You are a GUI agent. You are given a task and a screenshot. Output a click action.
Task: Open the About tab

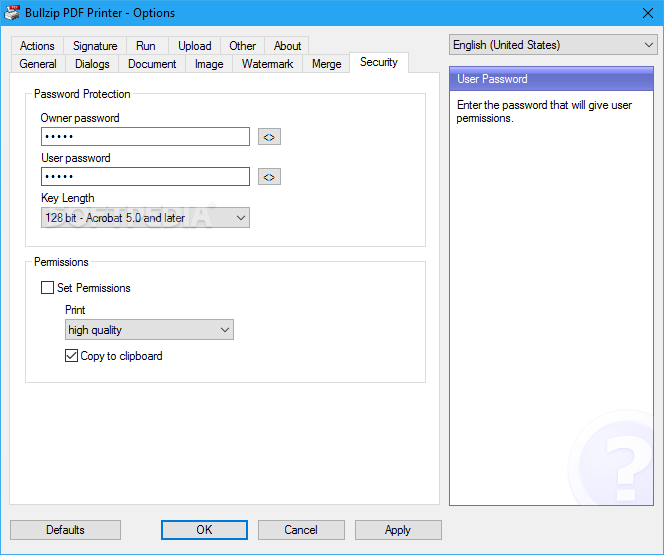click(287, 46)
